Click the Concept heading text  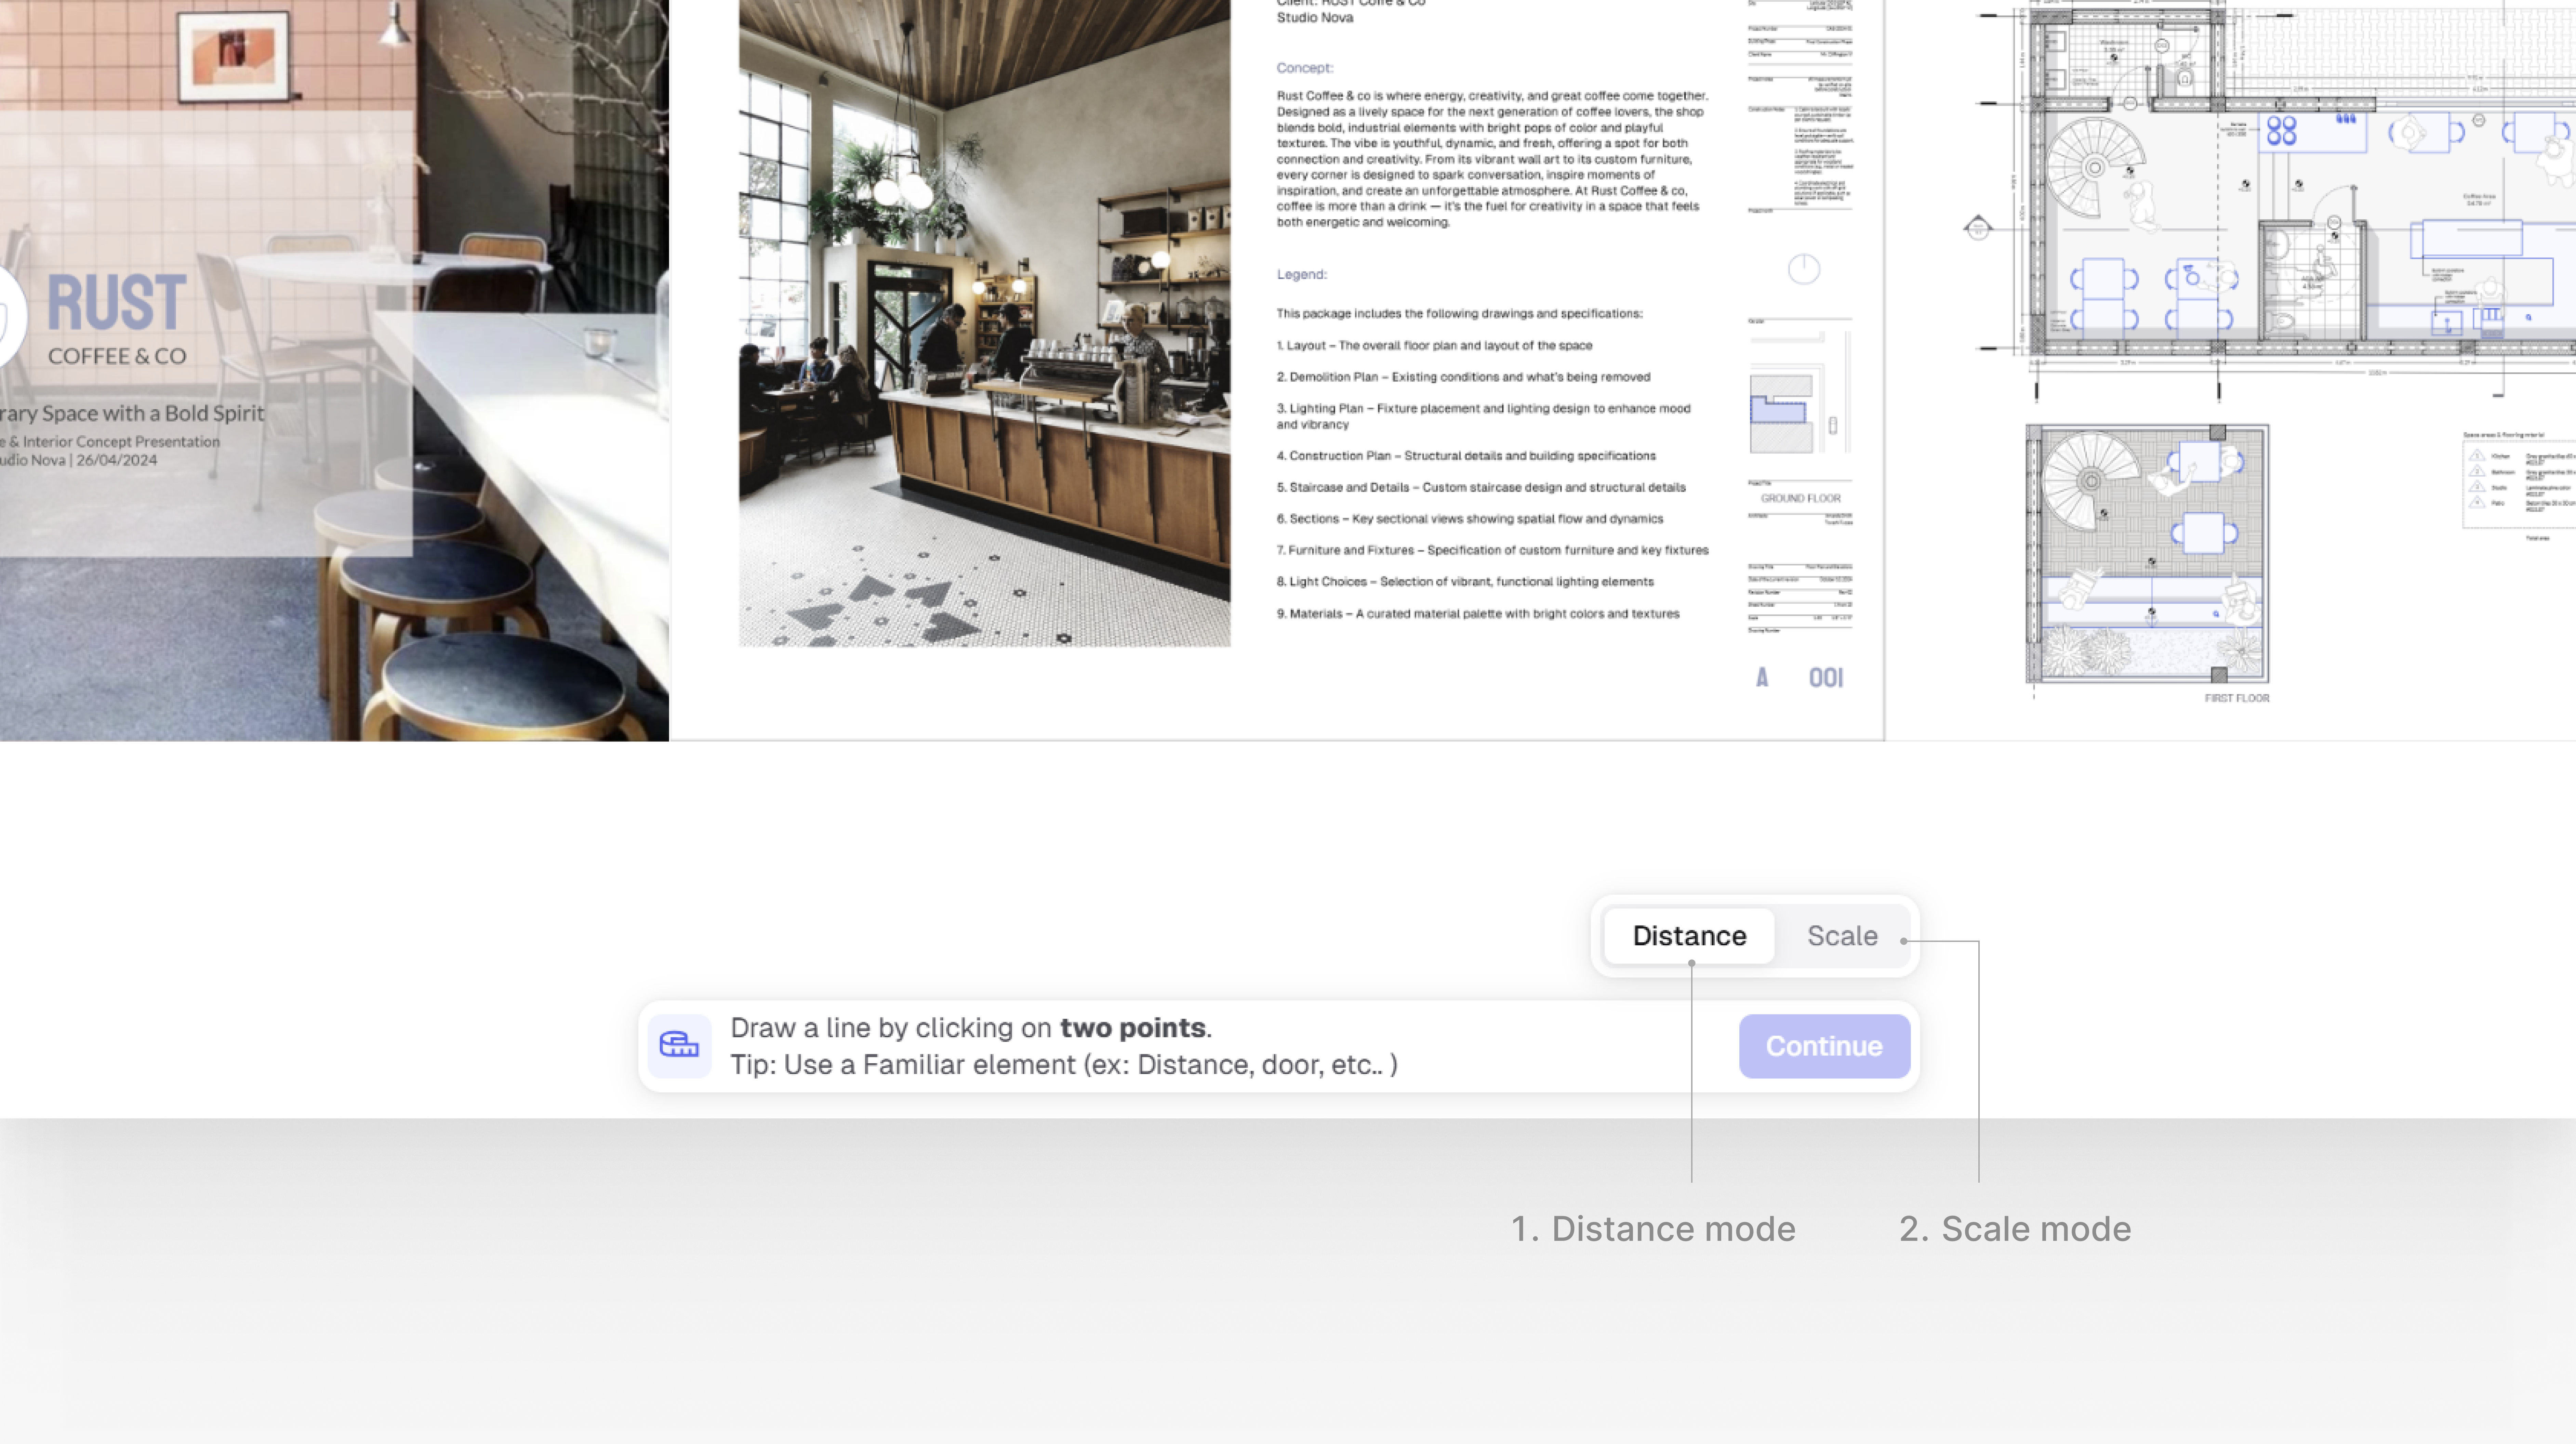pos(1304,68)
